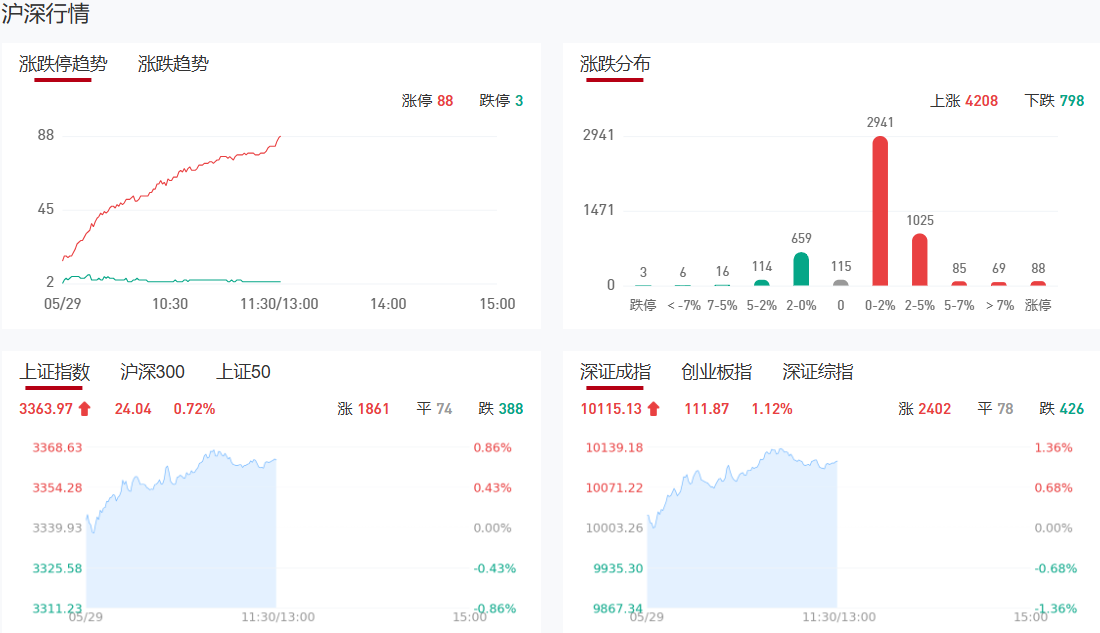The width and height of the screenshot is (1100, 633).
Task: Click the 涨停 88 count label
Action: point(427,101)
